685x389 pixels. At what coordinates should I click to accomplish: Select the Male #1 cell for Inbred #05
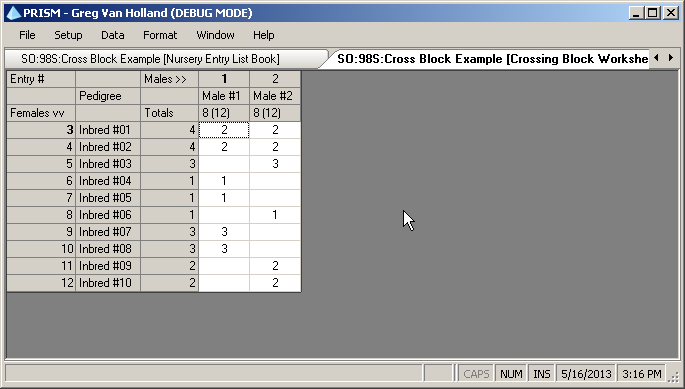(x=224, y=198)
